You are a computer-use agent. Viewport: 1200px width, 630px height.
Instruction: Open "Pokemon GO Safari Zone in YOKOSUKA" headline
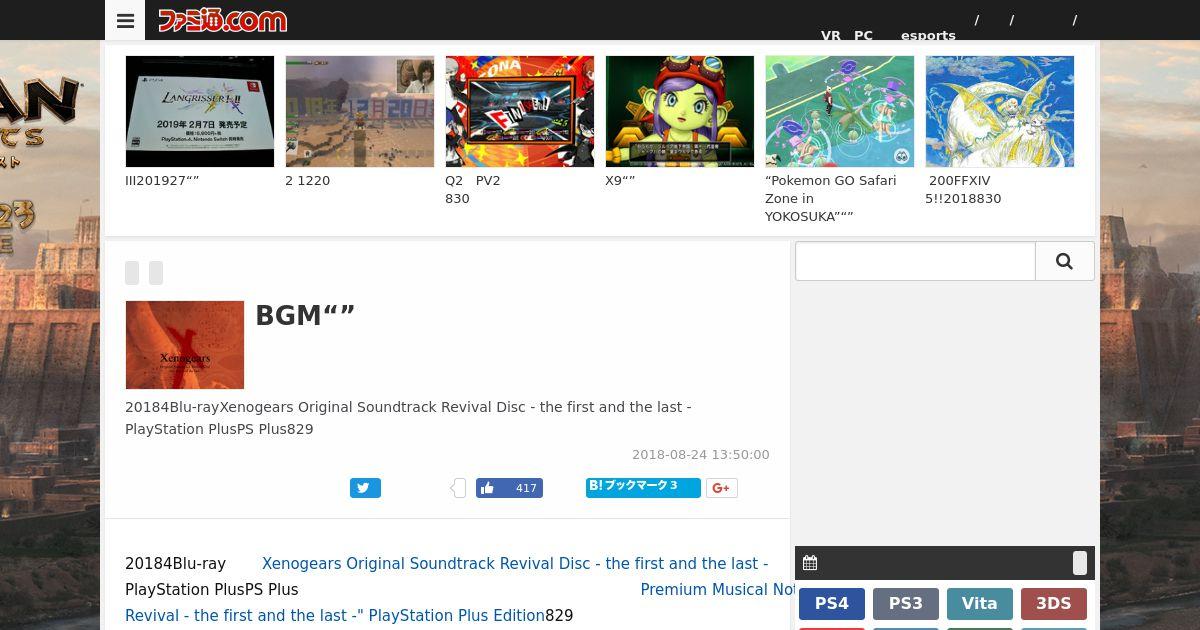coord(831,199)
